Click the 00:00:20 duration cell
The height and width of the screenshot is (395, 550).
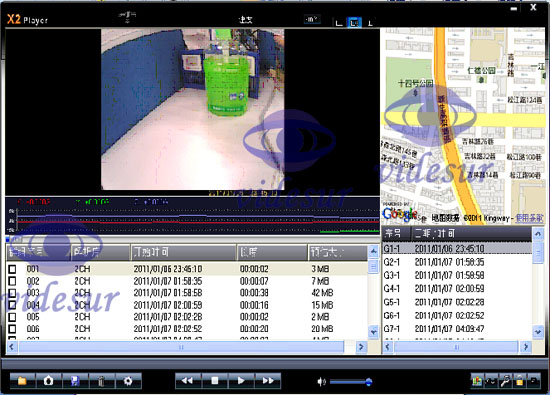[x=254, y=329]
